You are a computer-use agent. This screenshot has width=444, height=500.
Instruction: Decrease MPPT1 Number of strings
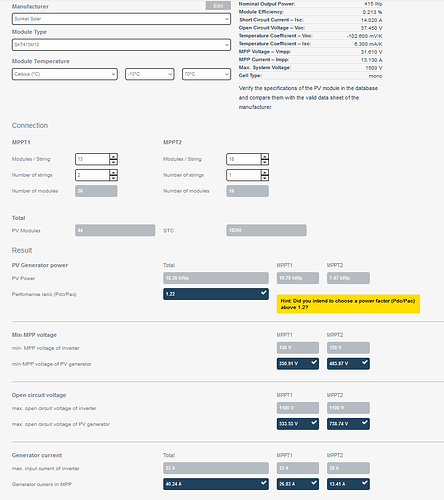[113, 178]
